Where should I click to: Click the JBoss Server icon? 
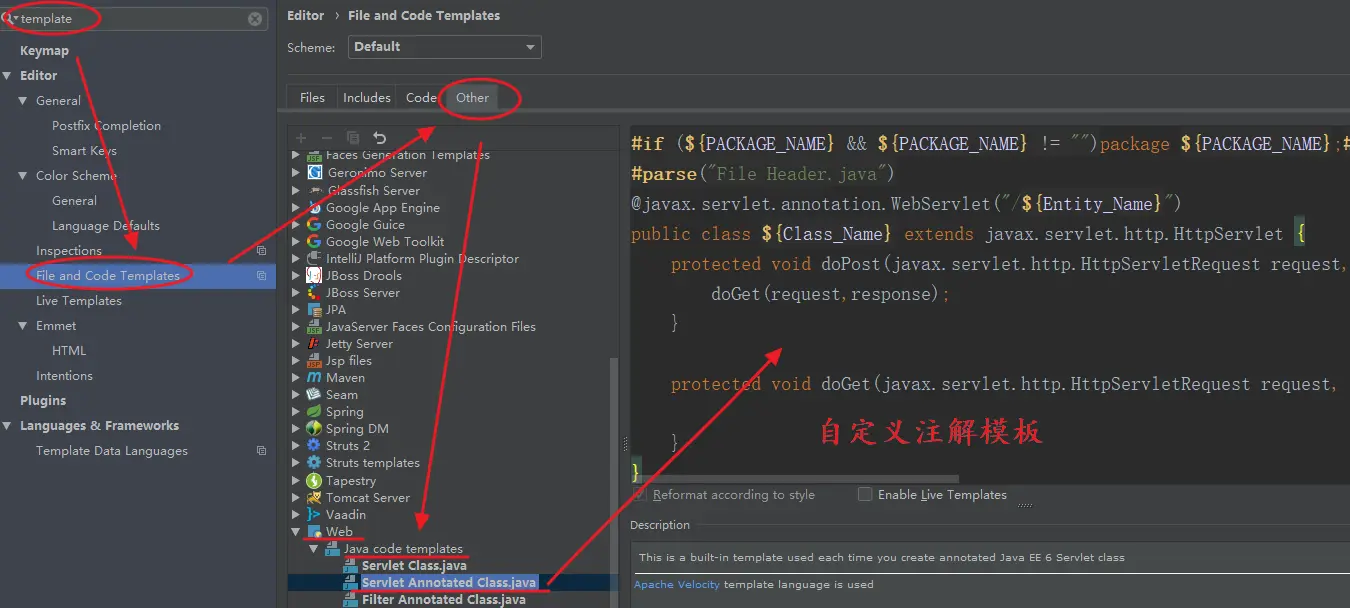pos(314,292)
